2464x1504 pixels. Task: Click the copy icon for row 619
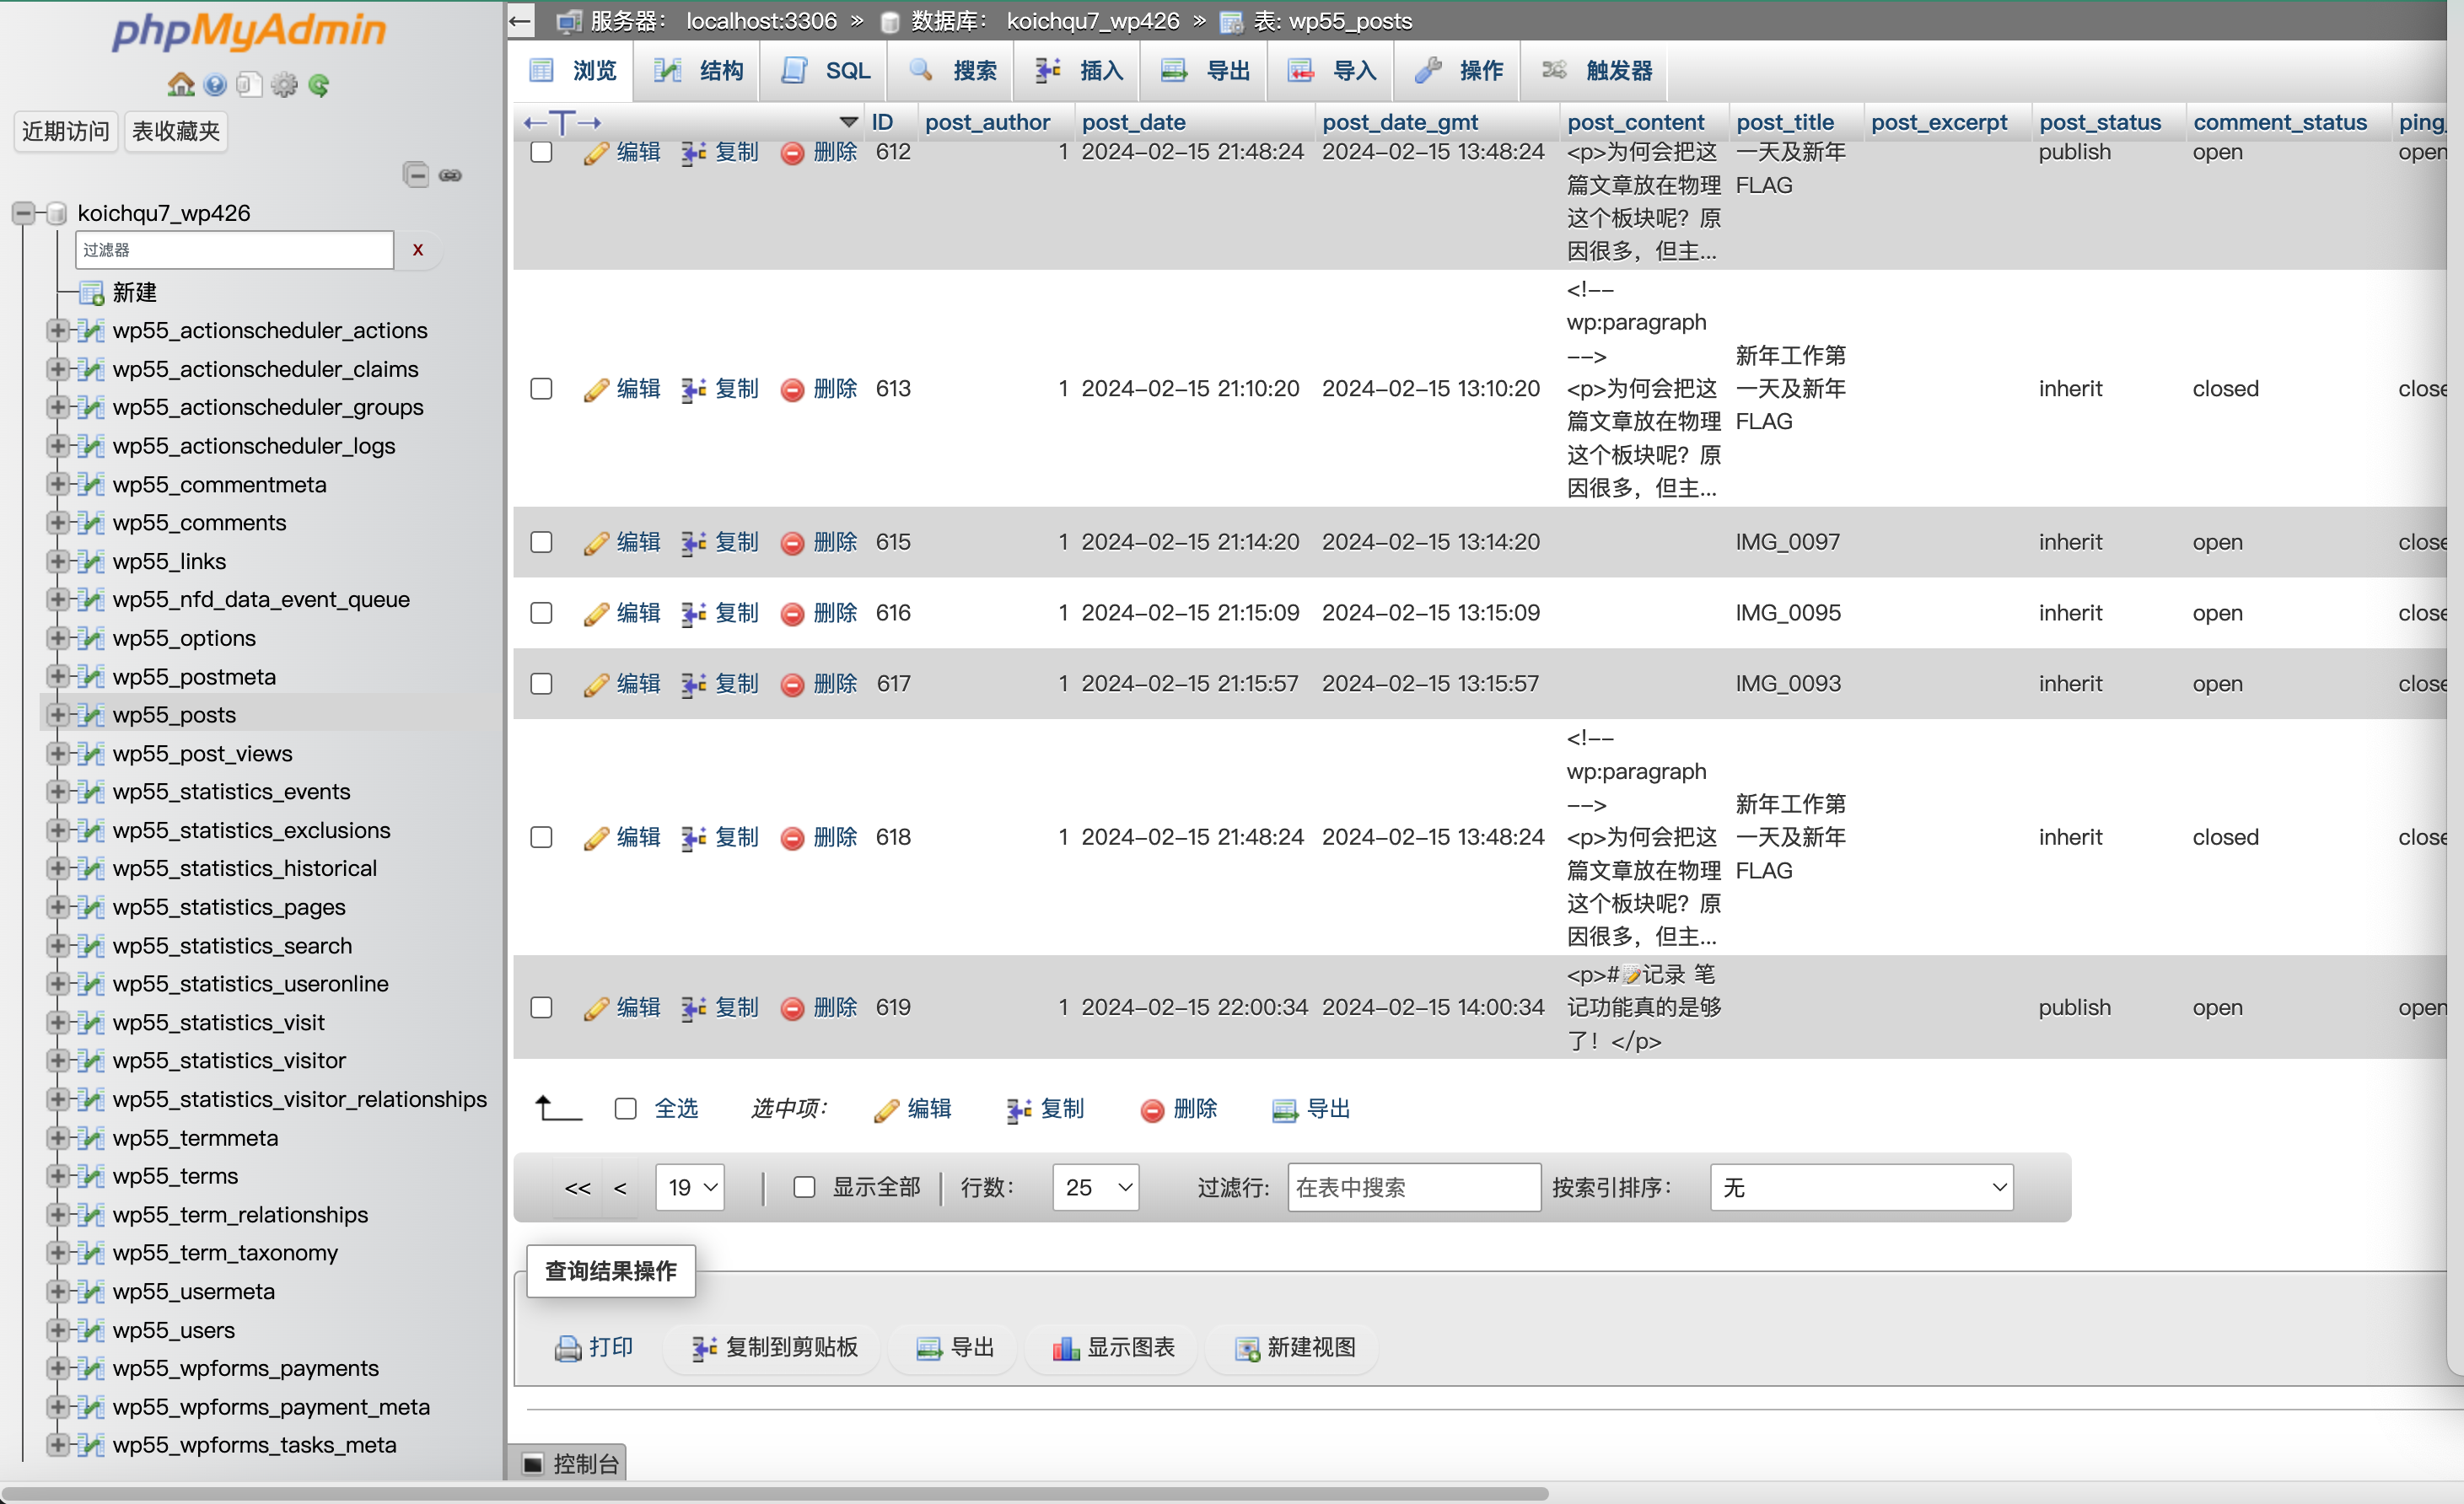(x=694, y=1009)
